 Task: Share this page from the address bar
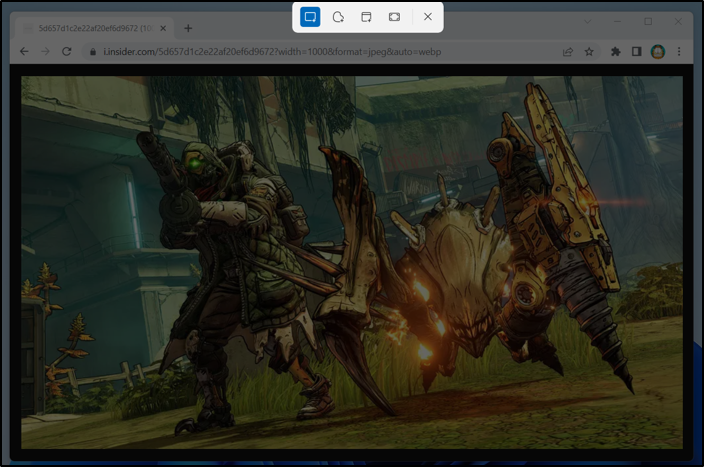[568, 51]
